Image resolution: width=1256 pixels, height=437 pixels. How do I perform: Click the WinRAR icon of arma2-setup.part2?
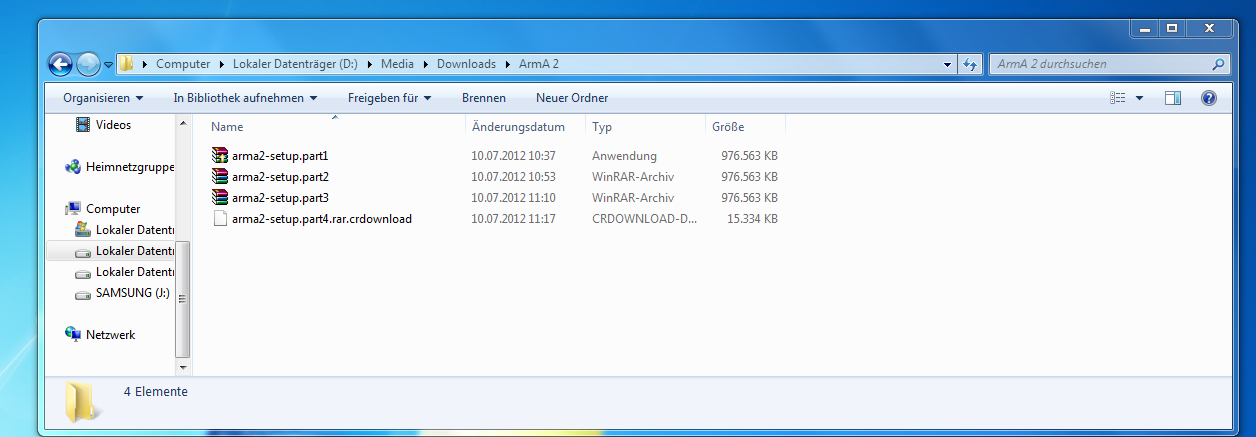(221, 177)
